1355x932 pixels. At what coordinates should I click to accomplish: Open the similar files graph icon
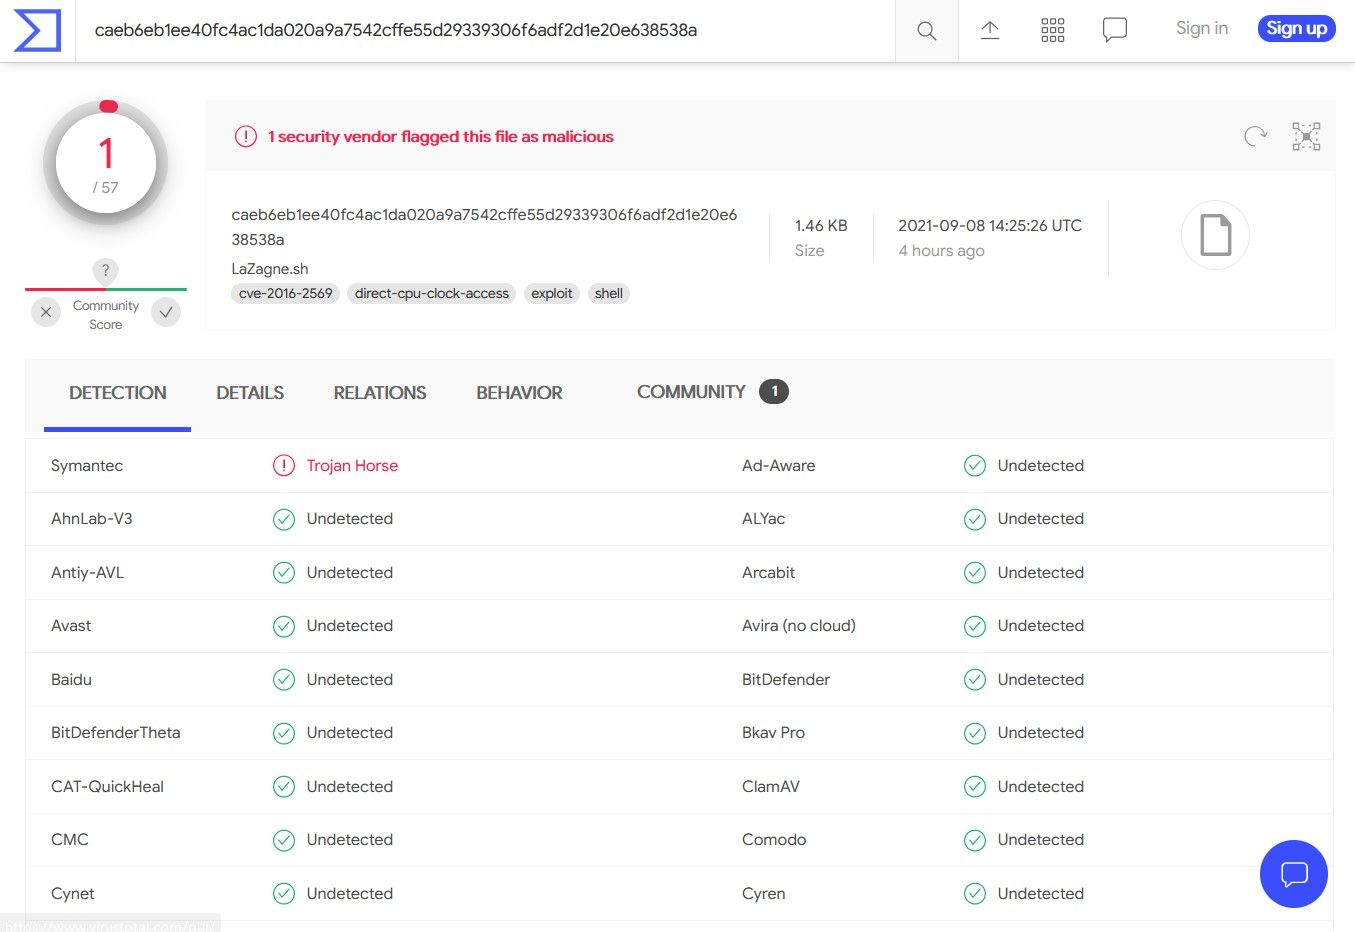click(1306, 137)
